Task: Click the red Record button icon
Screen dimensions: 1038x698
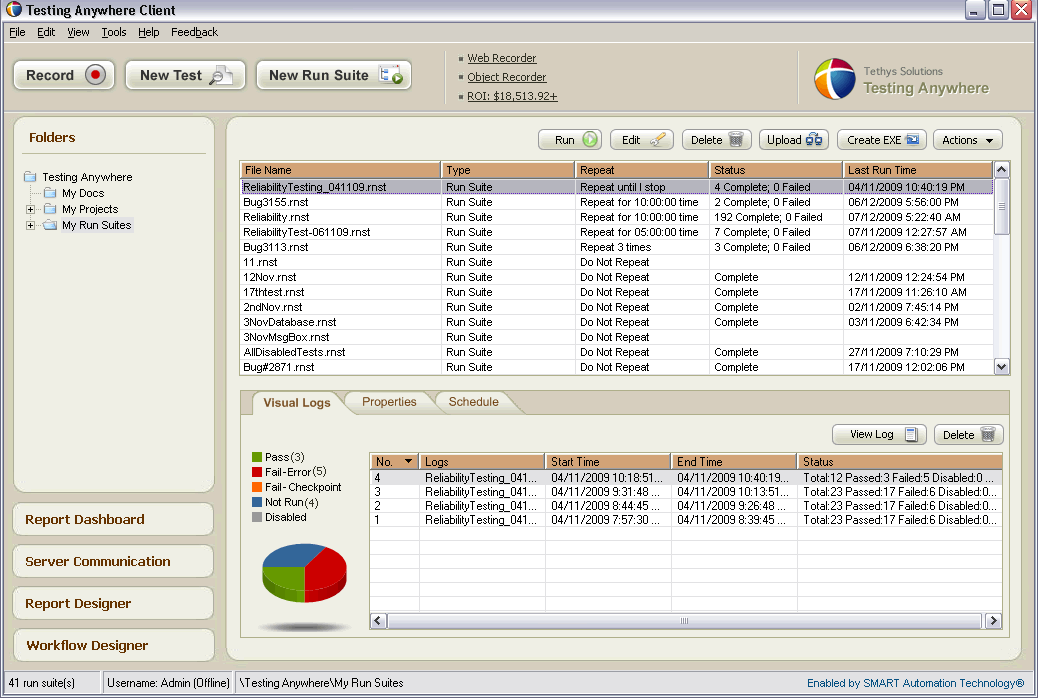Action: click(x=96, y=75)
